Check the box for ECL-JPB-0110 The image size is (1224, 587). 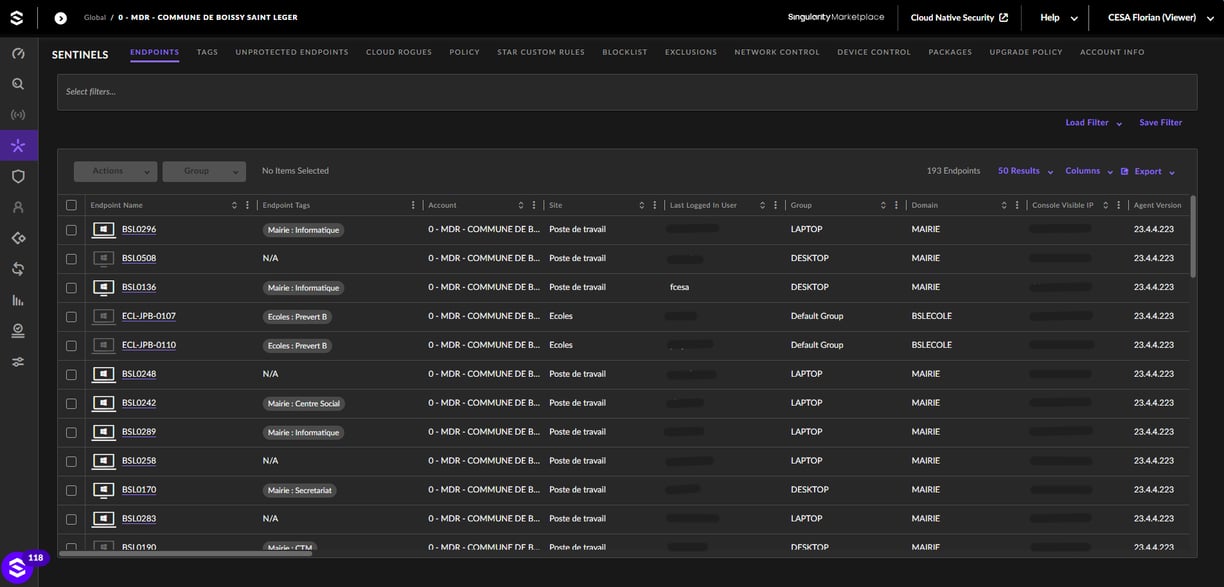pos(71,345)
